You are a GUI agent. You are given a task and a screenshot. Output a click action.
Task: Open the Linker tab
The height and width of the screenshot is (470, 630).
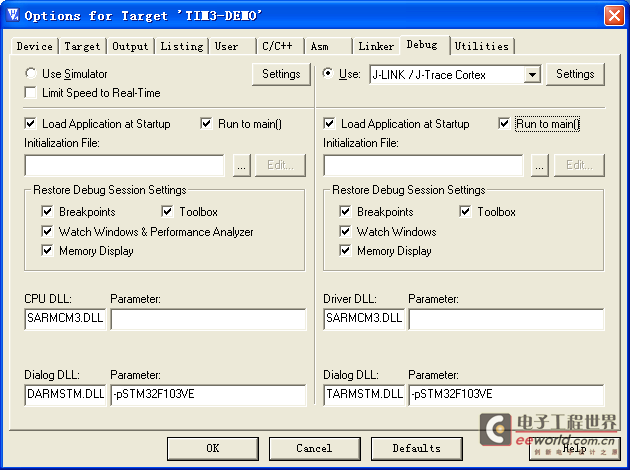[376, 46]
